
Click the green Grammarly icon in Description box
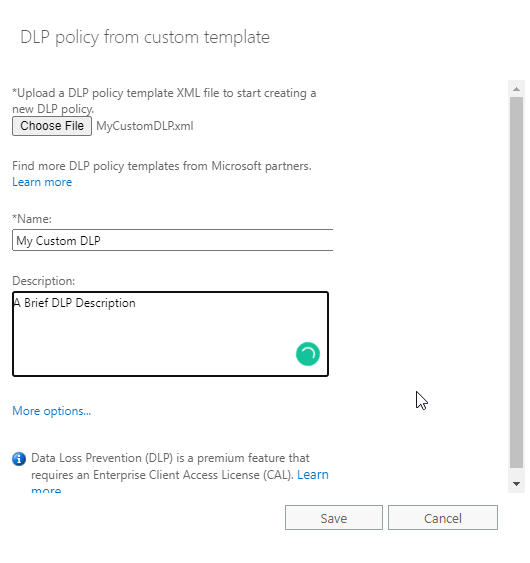[307, 354]
